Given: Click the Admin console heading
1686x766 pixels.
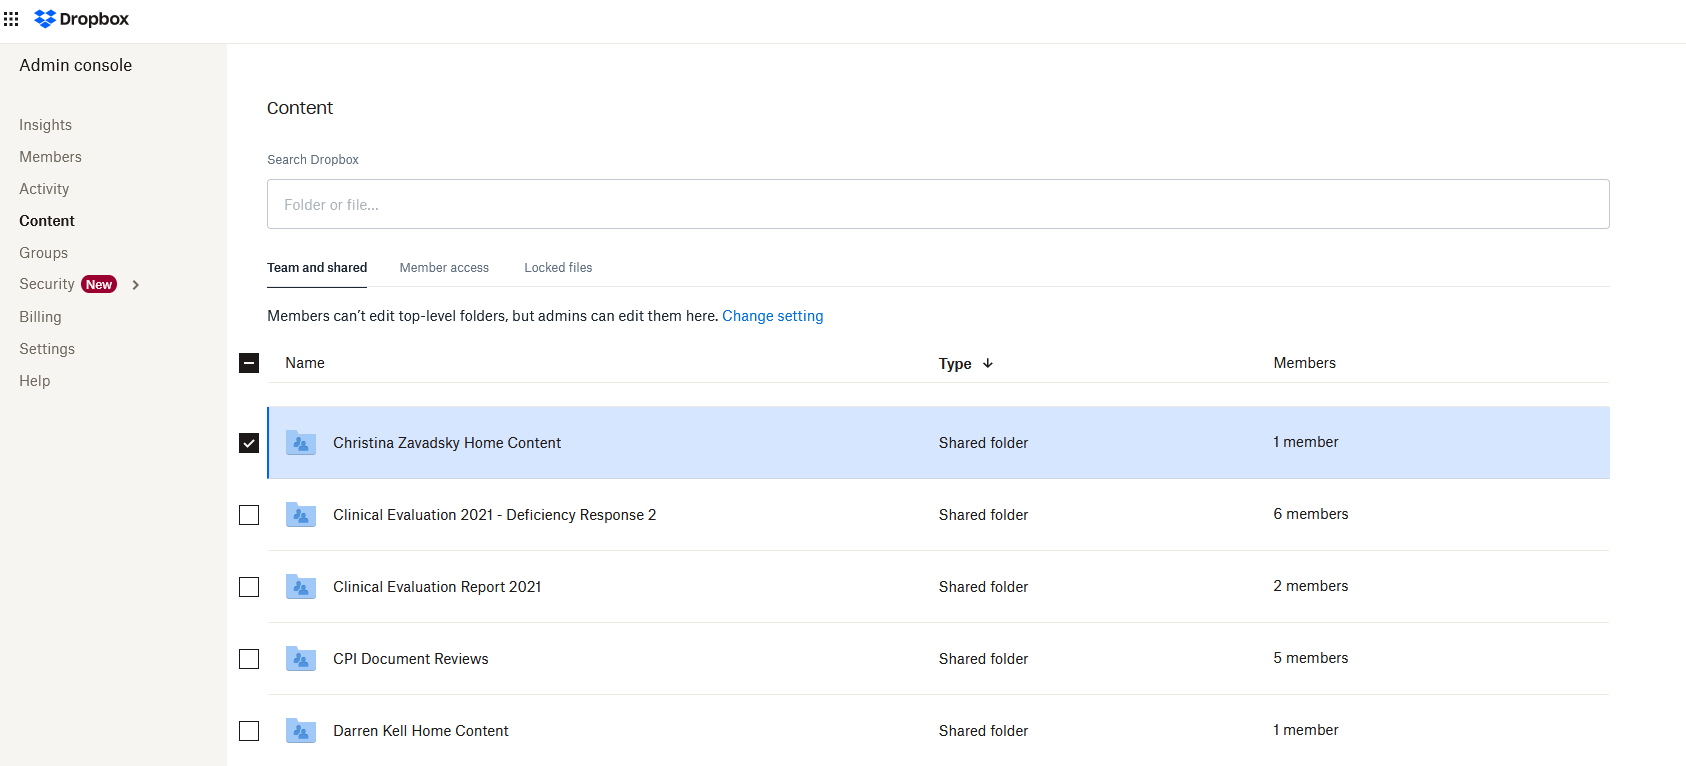Looking at the screenshot, I should coord(76,65).
